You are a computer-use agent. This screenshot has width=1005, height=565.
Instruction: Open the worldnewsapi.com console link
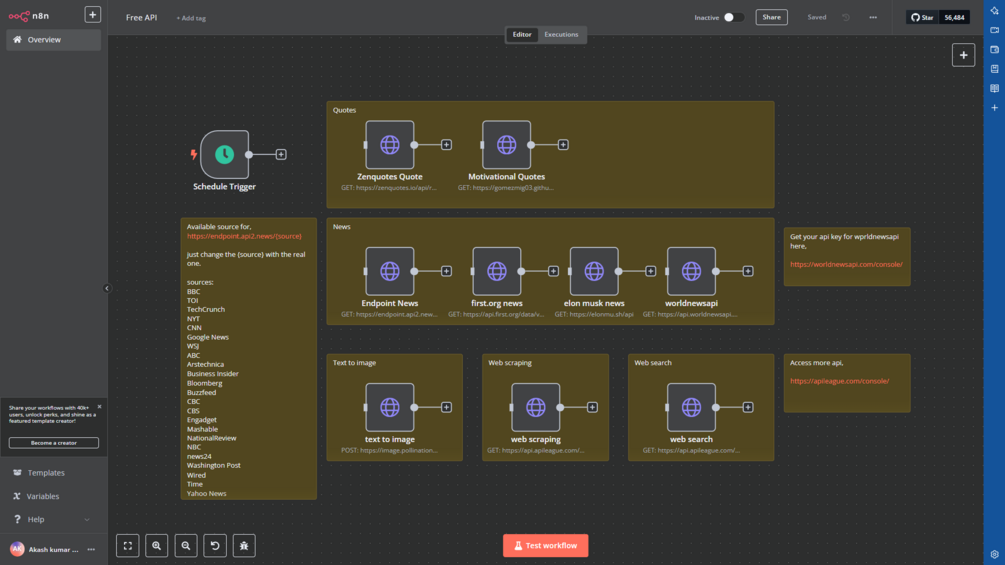pyautogui.click(x=846, y=264)
